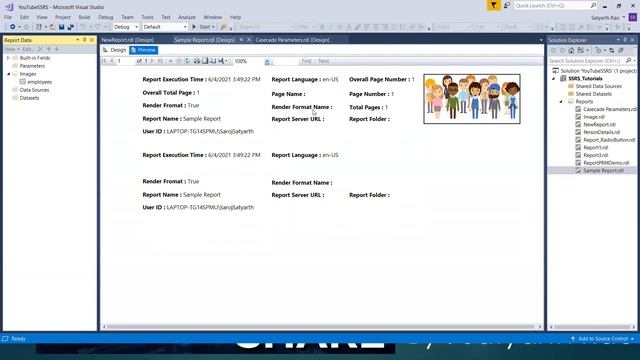Click Collapse All in Solution Explorer toolbar
The width and height of the screenshot is (640, 360).
(611, 50)
